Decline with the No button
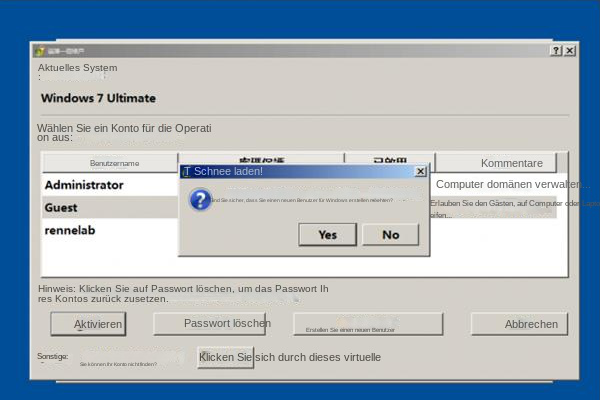Screen dimensions: 600x400 (x=390, y=235)
